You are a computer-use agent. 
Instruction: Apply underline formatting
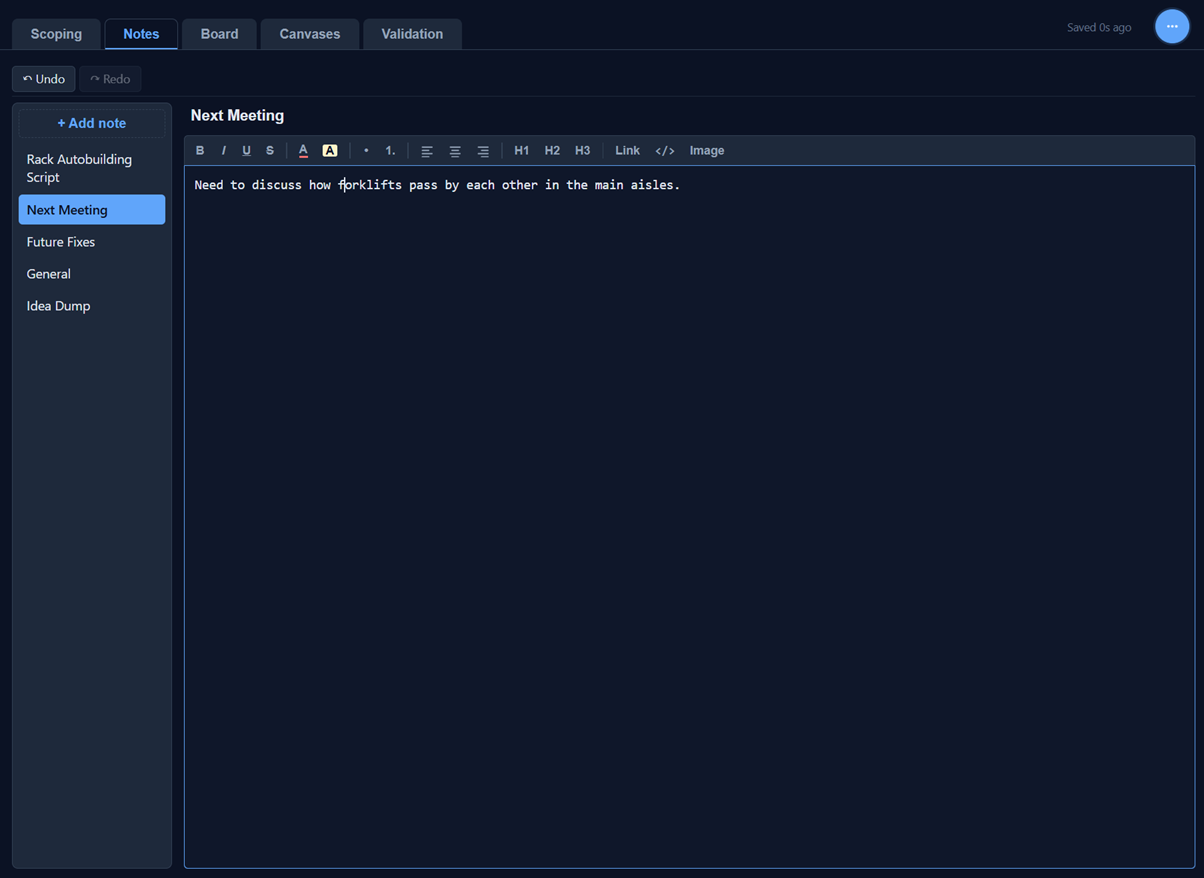246,151
